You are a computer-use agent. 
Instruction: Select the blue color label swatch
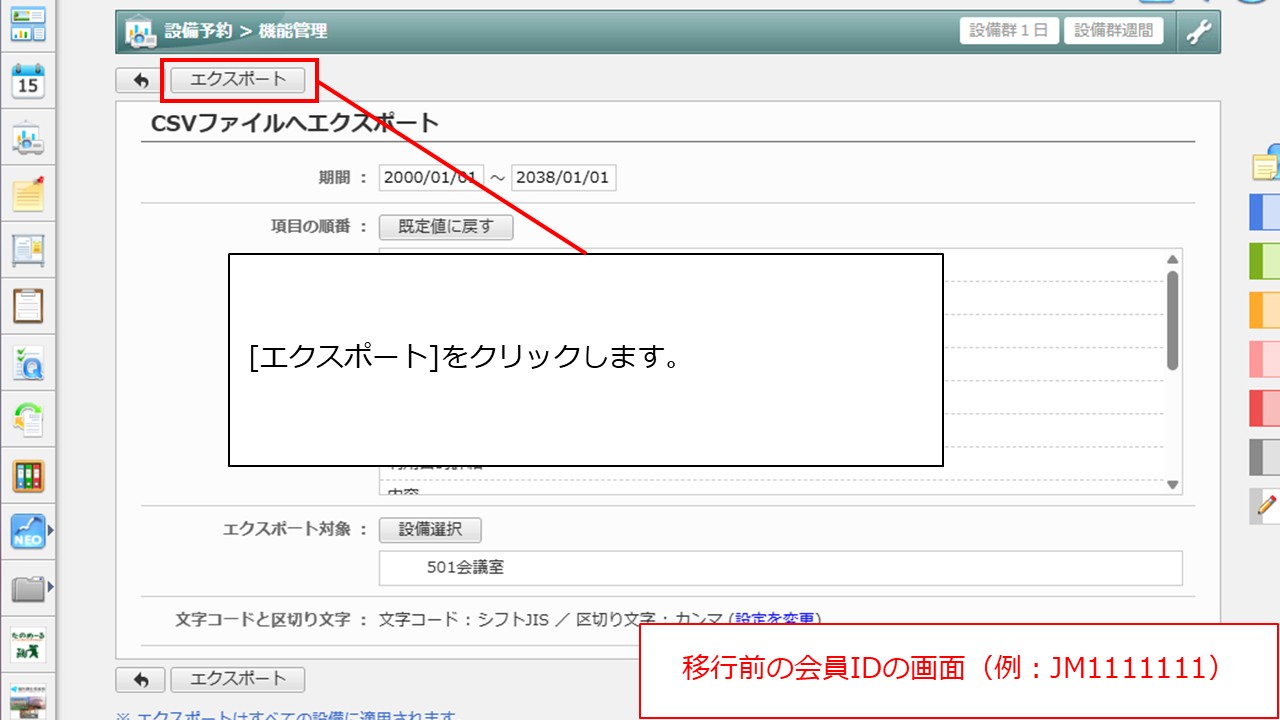[1265, 212]
